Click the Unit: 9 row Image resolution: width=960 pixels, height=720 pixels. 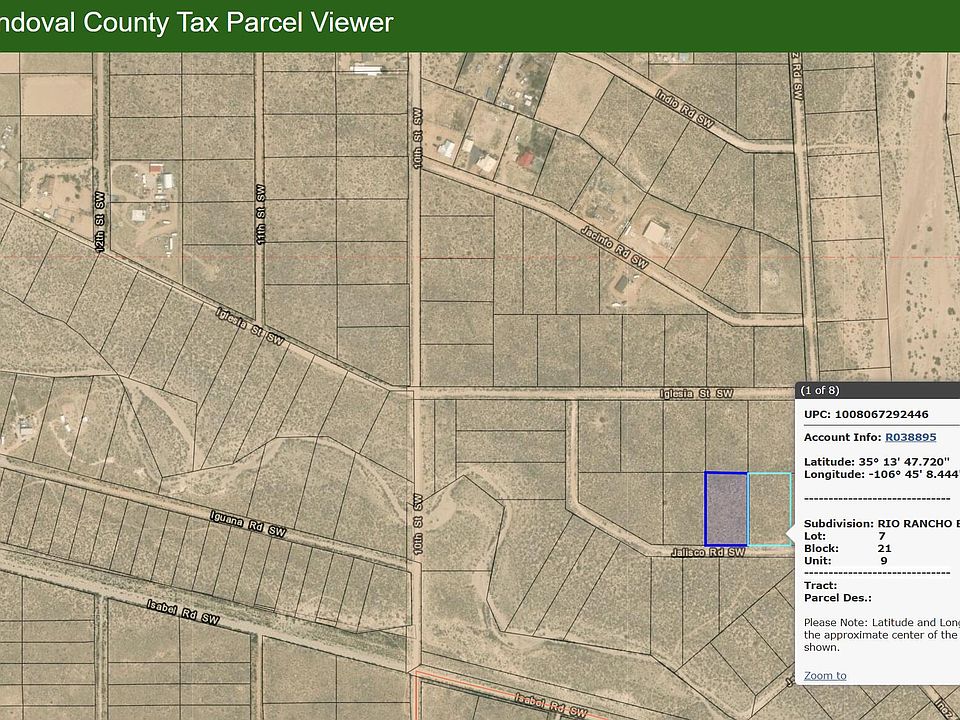click(x=846, y=560)
